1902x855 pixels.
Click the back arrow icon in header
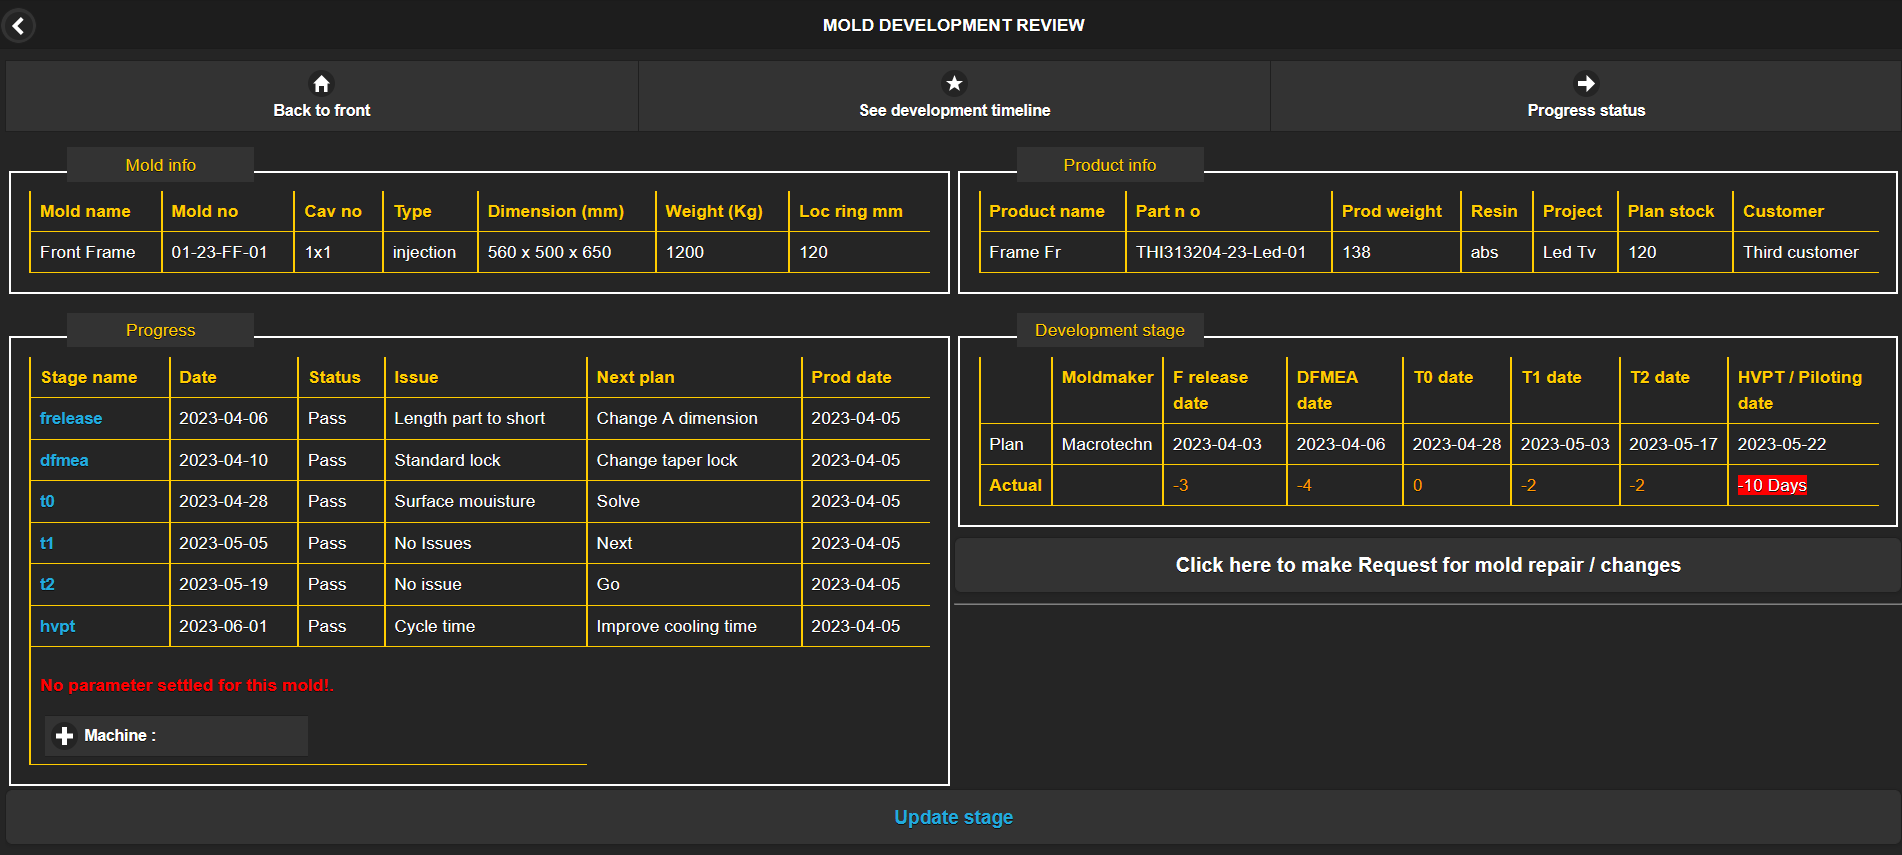click(x=18, y=26)
